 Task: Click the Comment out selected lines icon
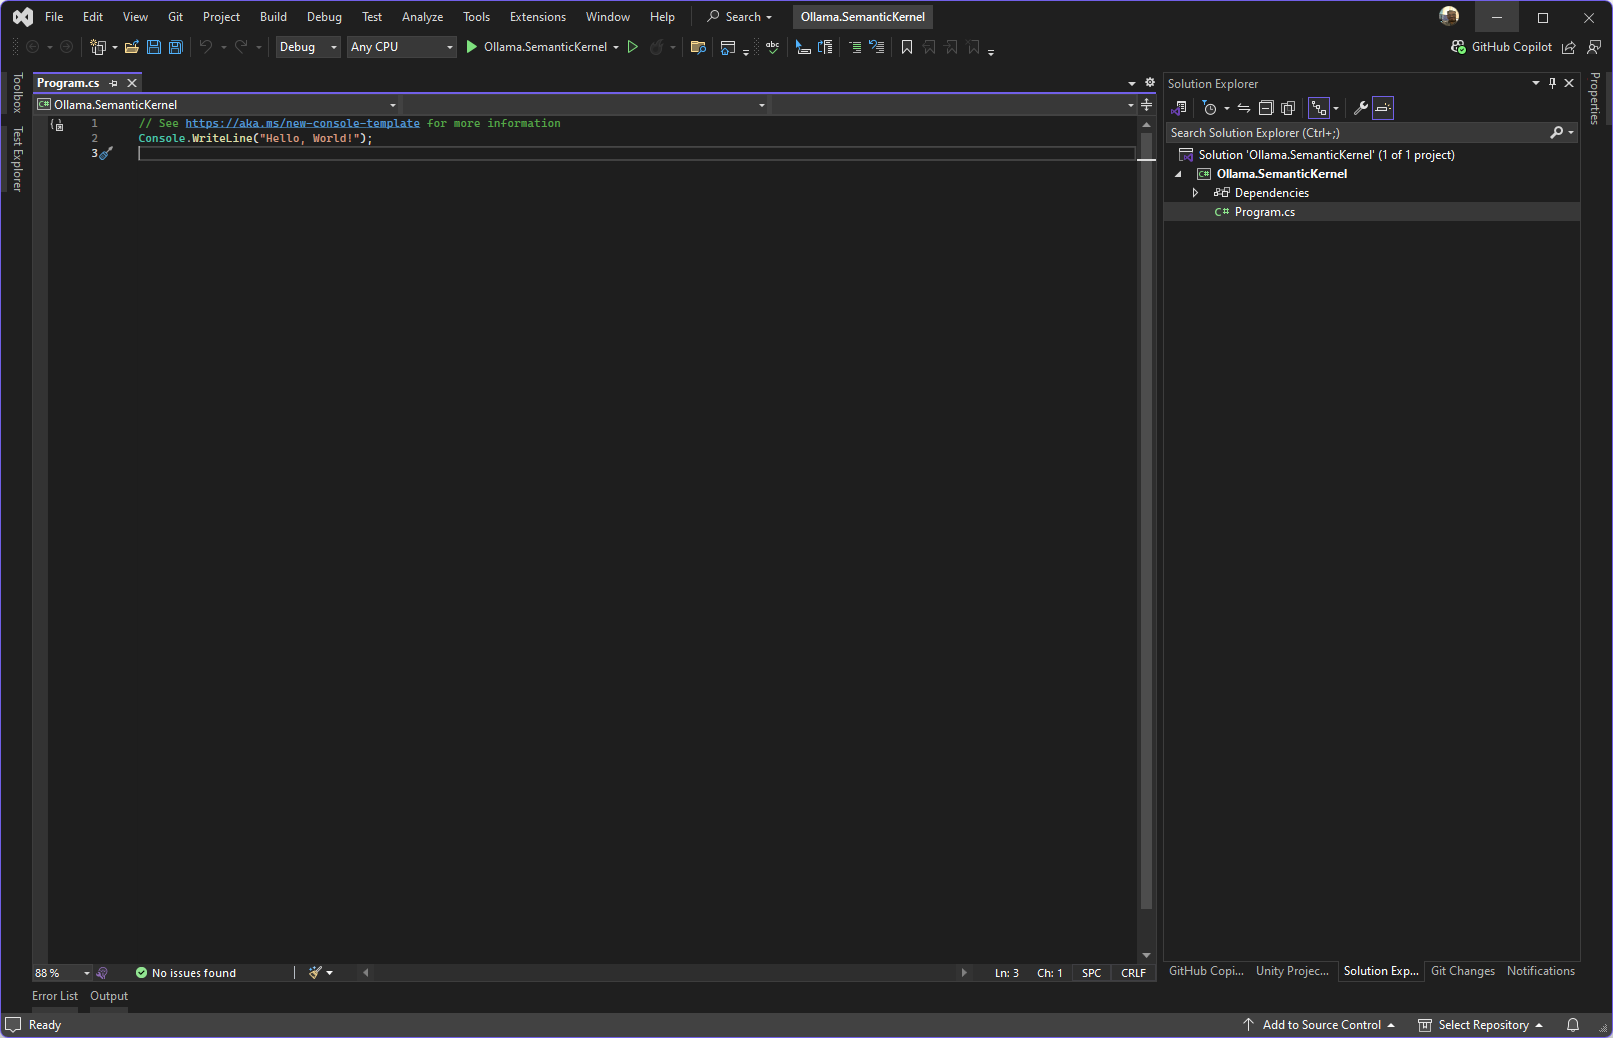tap(855, 47)
